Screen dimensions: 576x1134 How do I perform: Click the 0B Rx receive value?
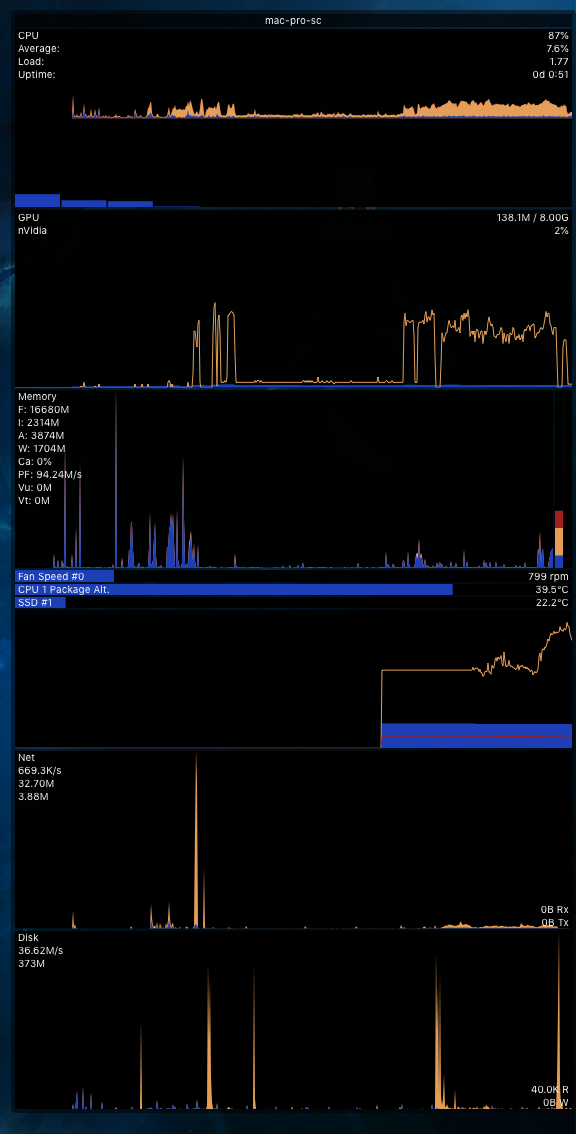pyautogui.click(x=554, y=909)
